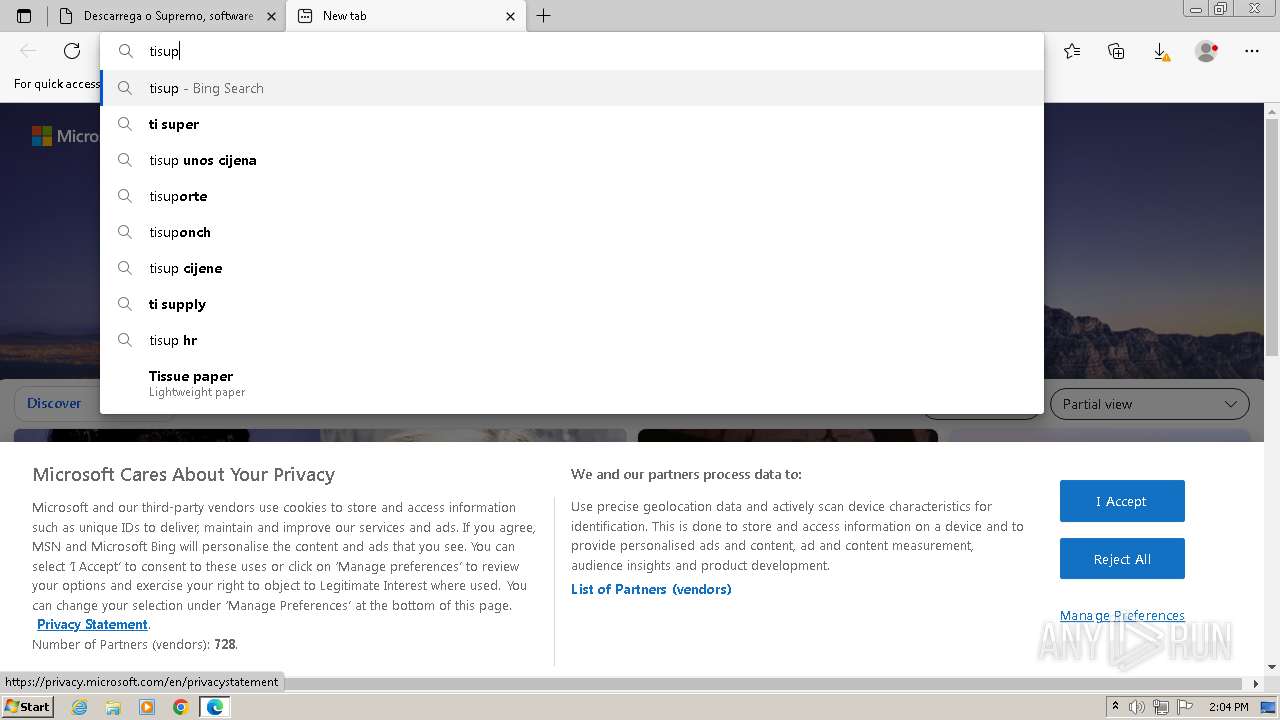
Task: Open the Action Center flag icon
Action: click(1184, 707)
